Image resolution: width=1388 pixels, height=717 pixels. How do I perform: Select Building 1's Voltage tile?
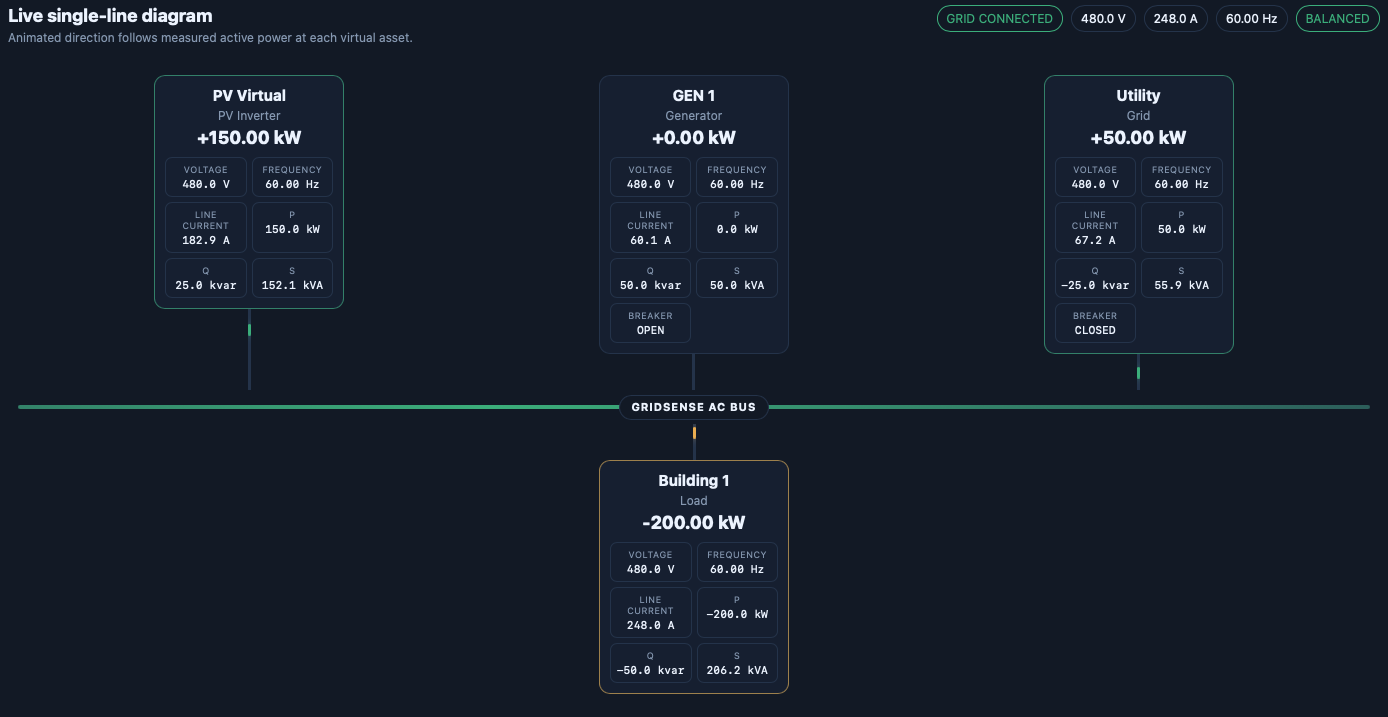pyautogui.click(x=651, y=562)
